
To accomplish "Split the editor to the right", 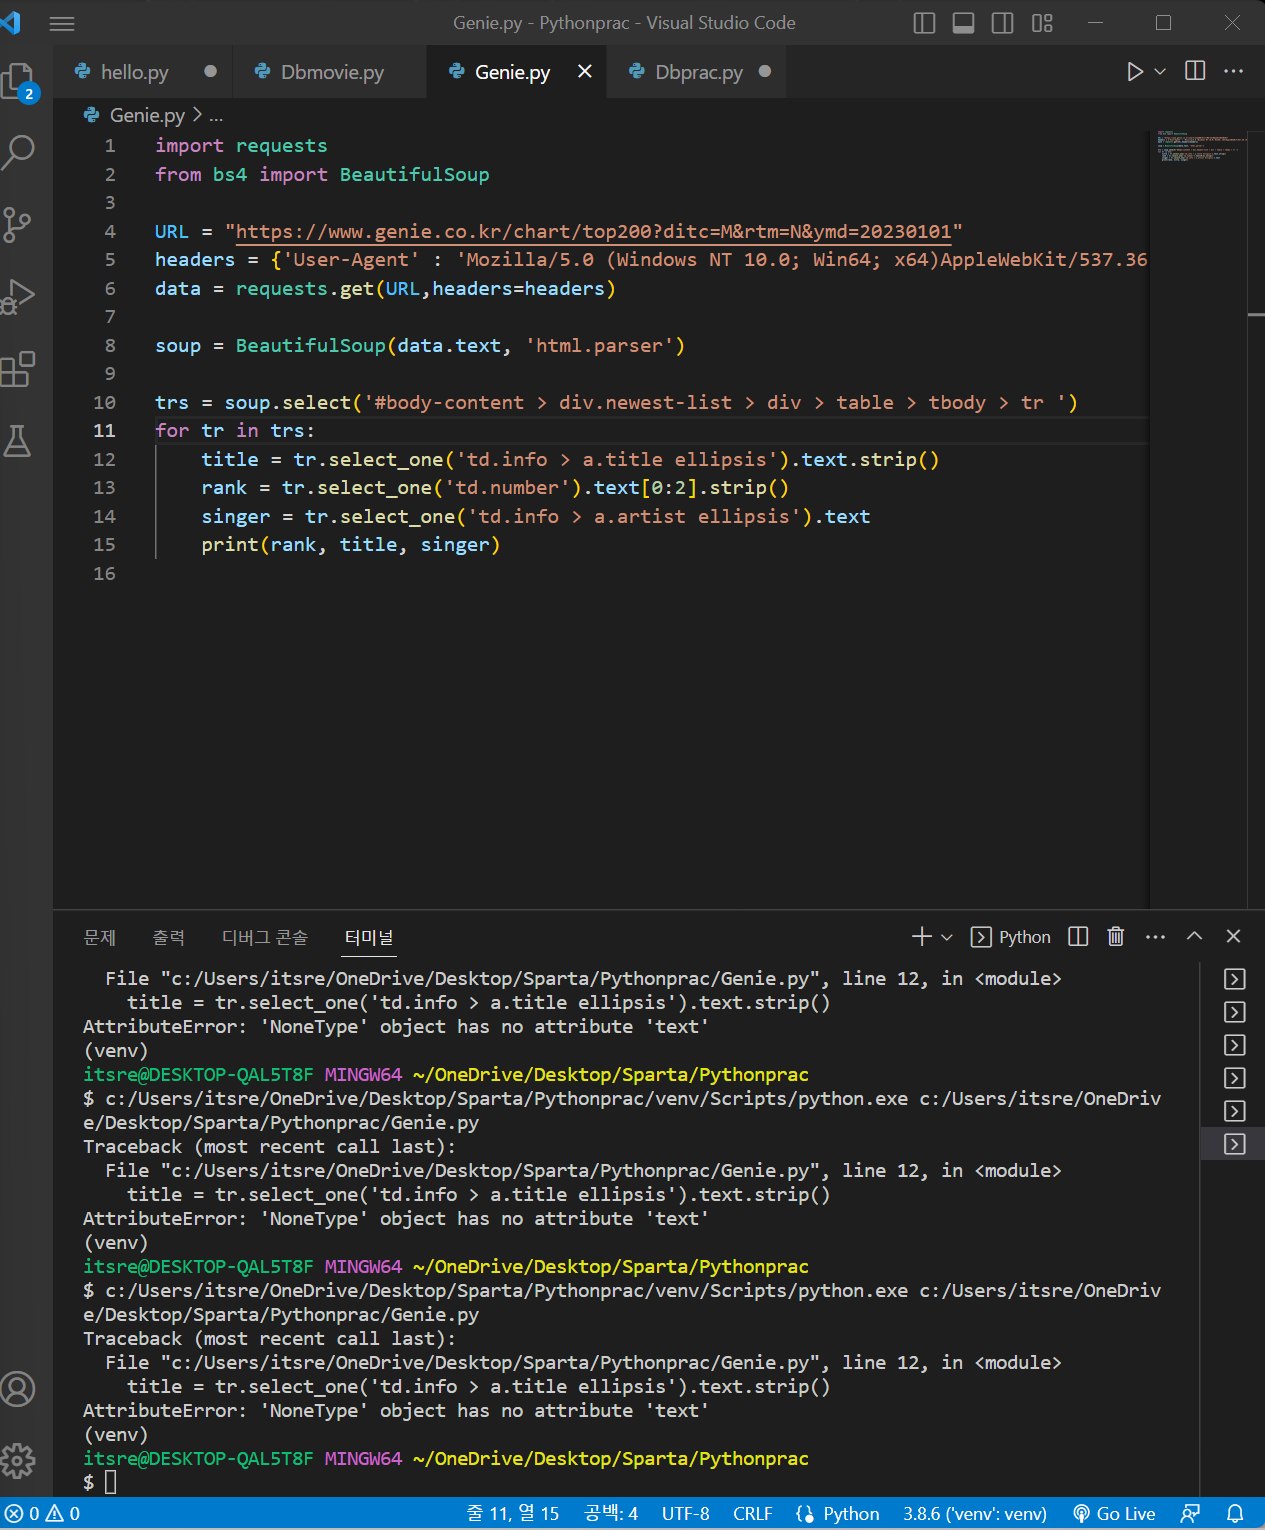I will pos(1195,71).
